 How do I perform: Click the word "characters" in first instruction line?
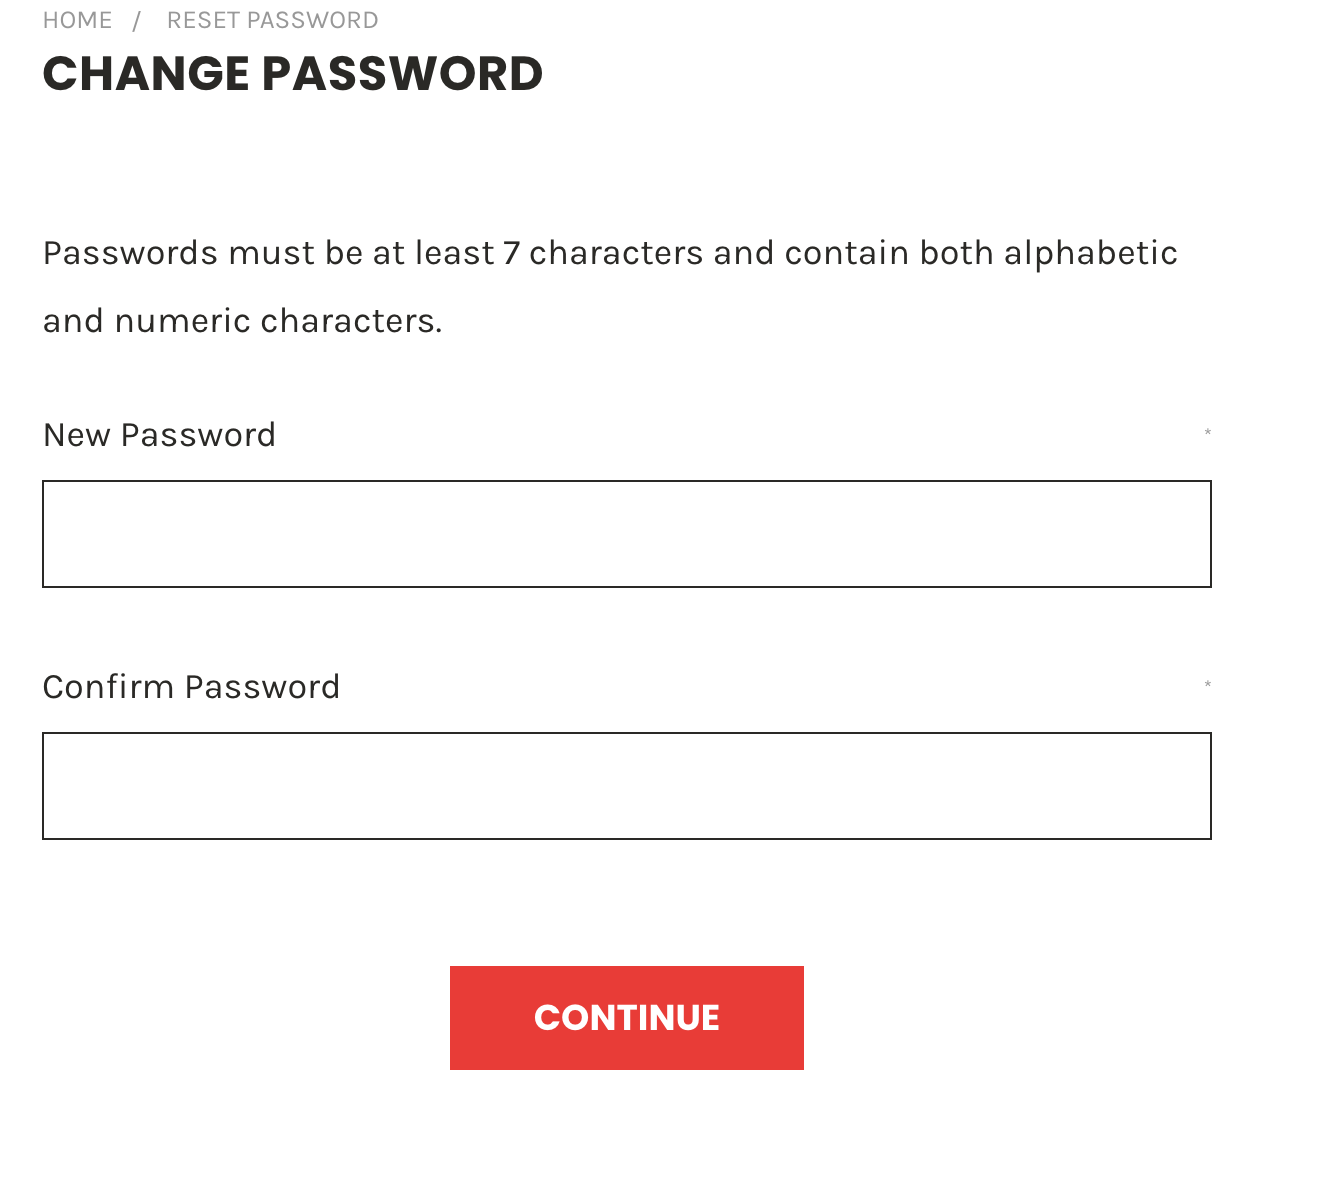pos(616,253)
